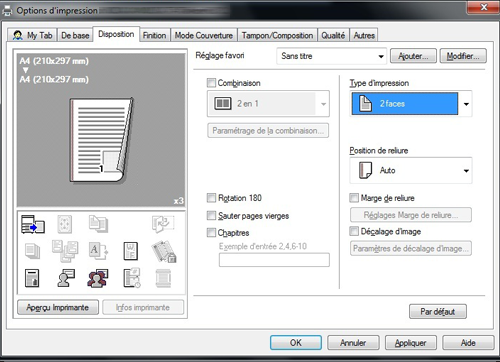Click the Annuler button

353,342
